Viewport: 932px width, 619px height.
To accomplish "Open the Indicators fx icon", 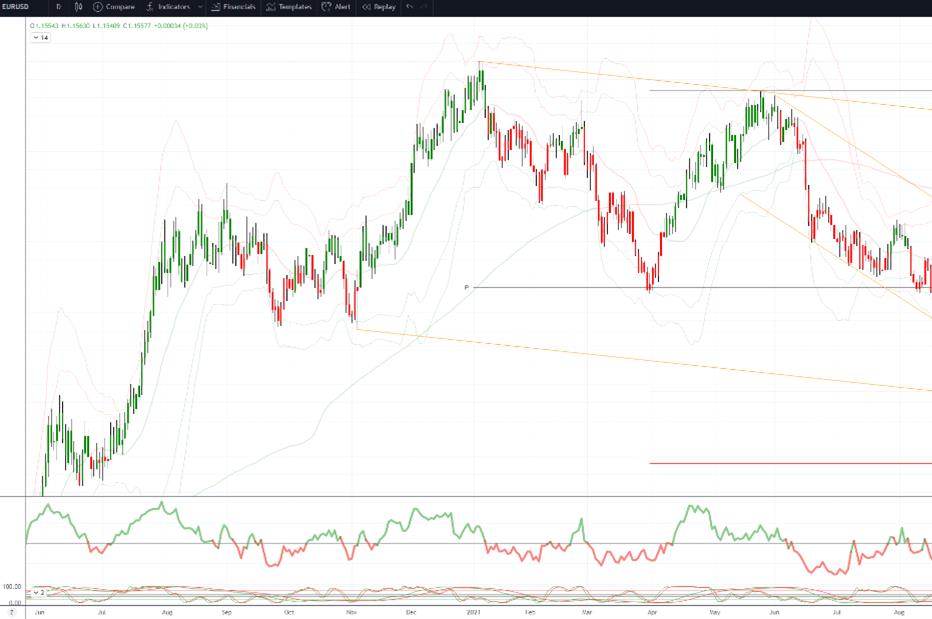I will (150, 7).
